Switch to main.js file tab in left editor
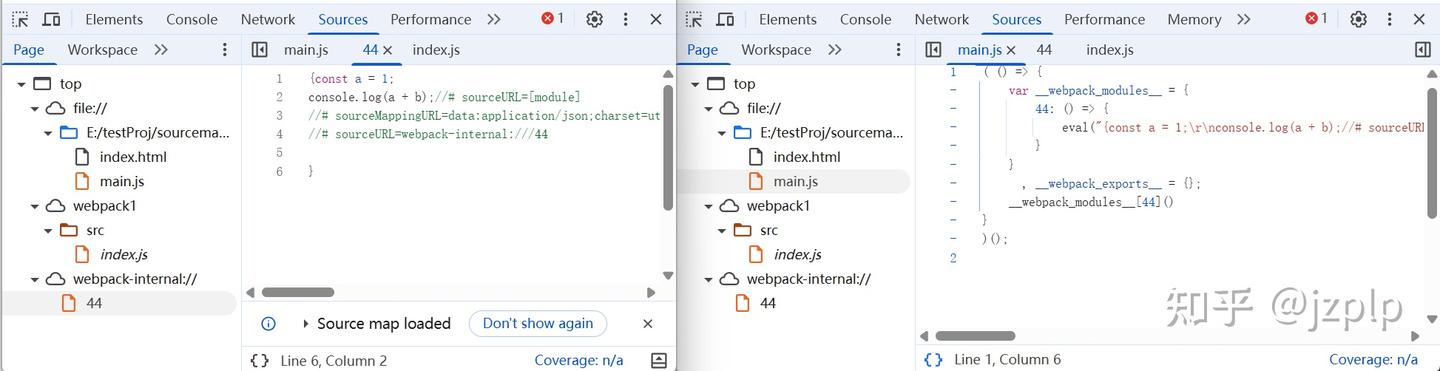This screenshot has height=371, width=1440. pos(306,50)
